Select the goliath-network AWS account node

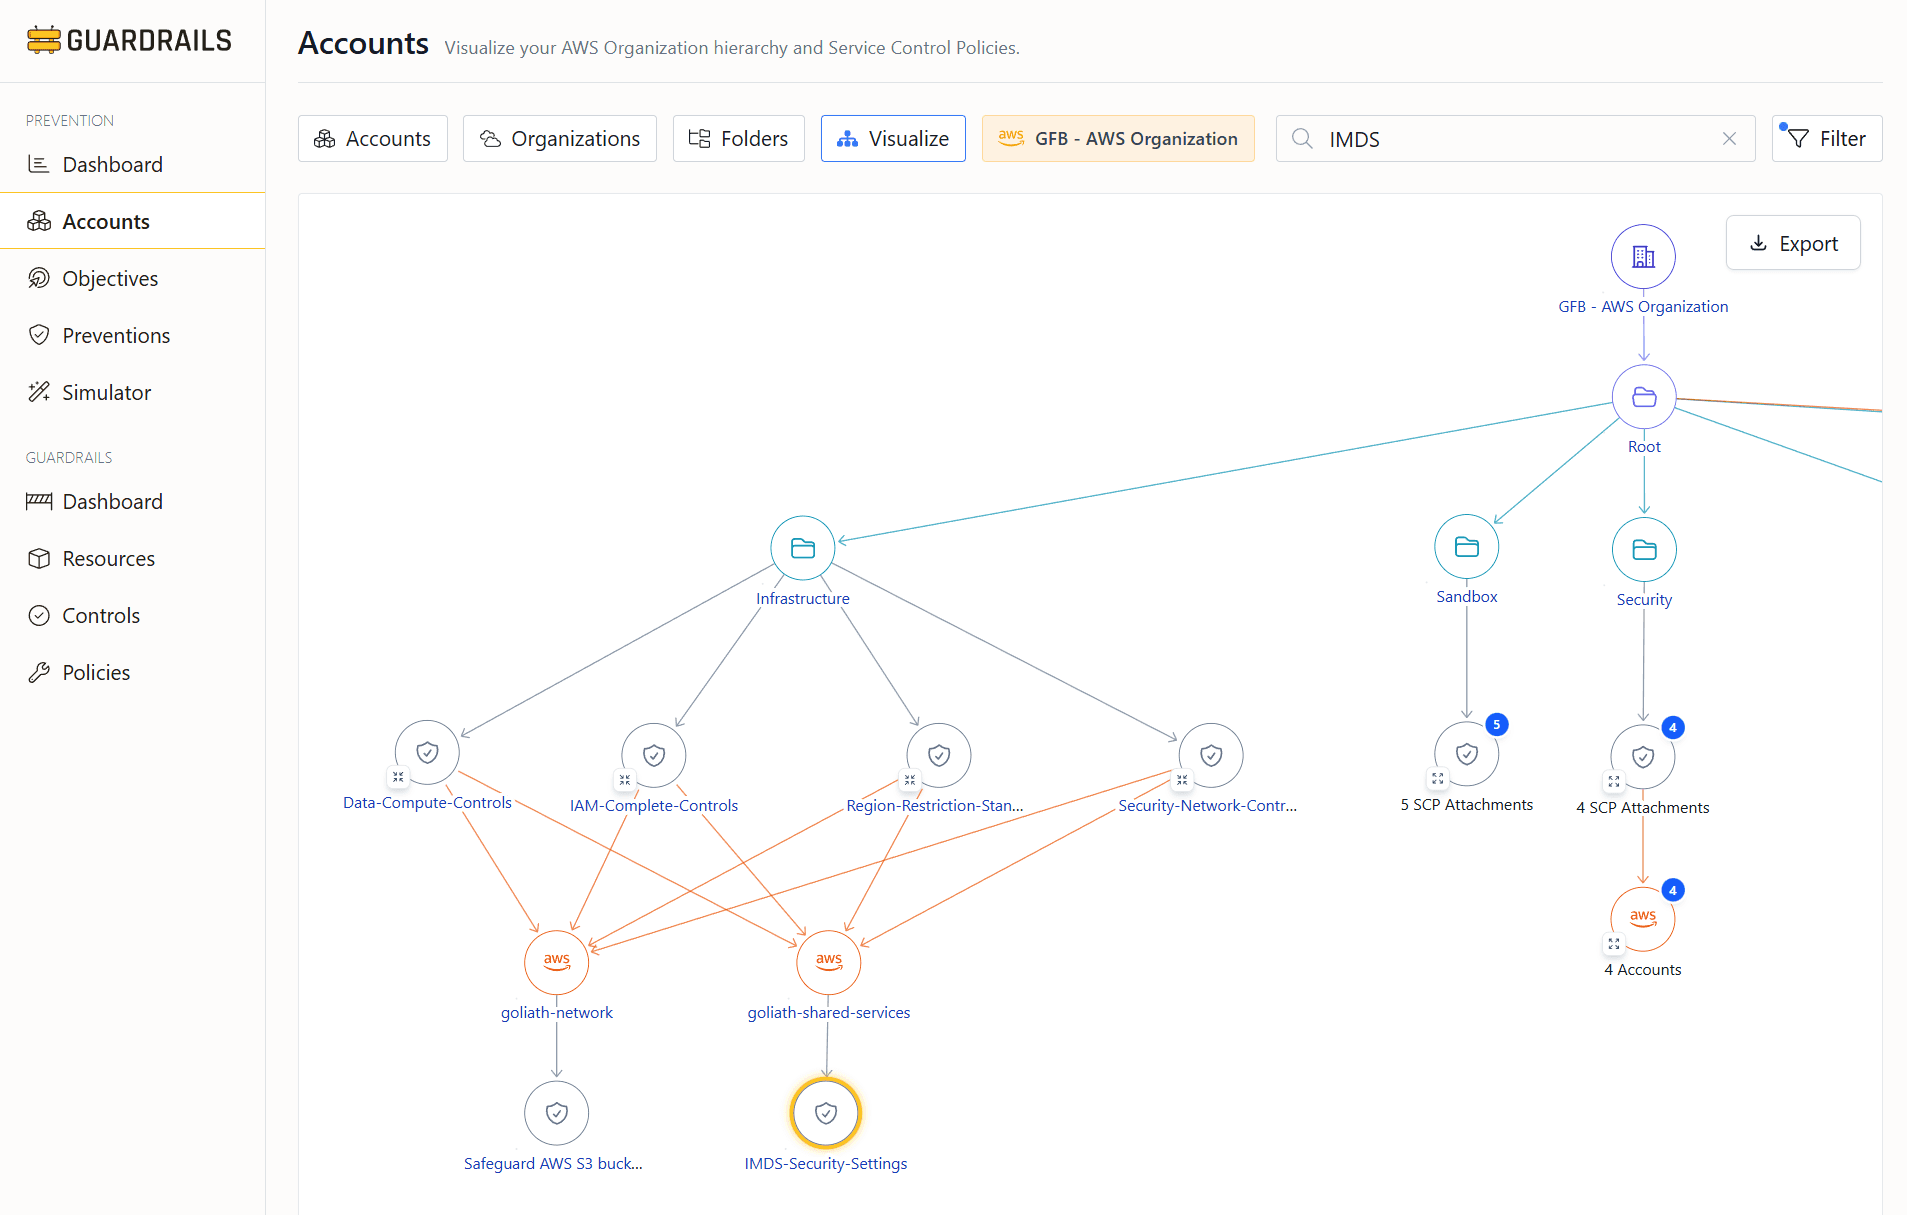pyautogui.click(x=556, y=962)
